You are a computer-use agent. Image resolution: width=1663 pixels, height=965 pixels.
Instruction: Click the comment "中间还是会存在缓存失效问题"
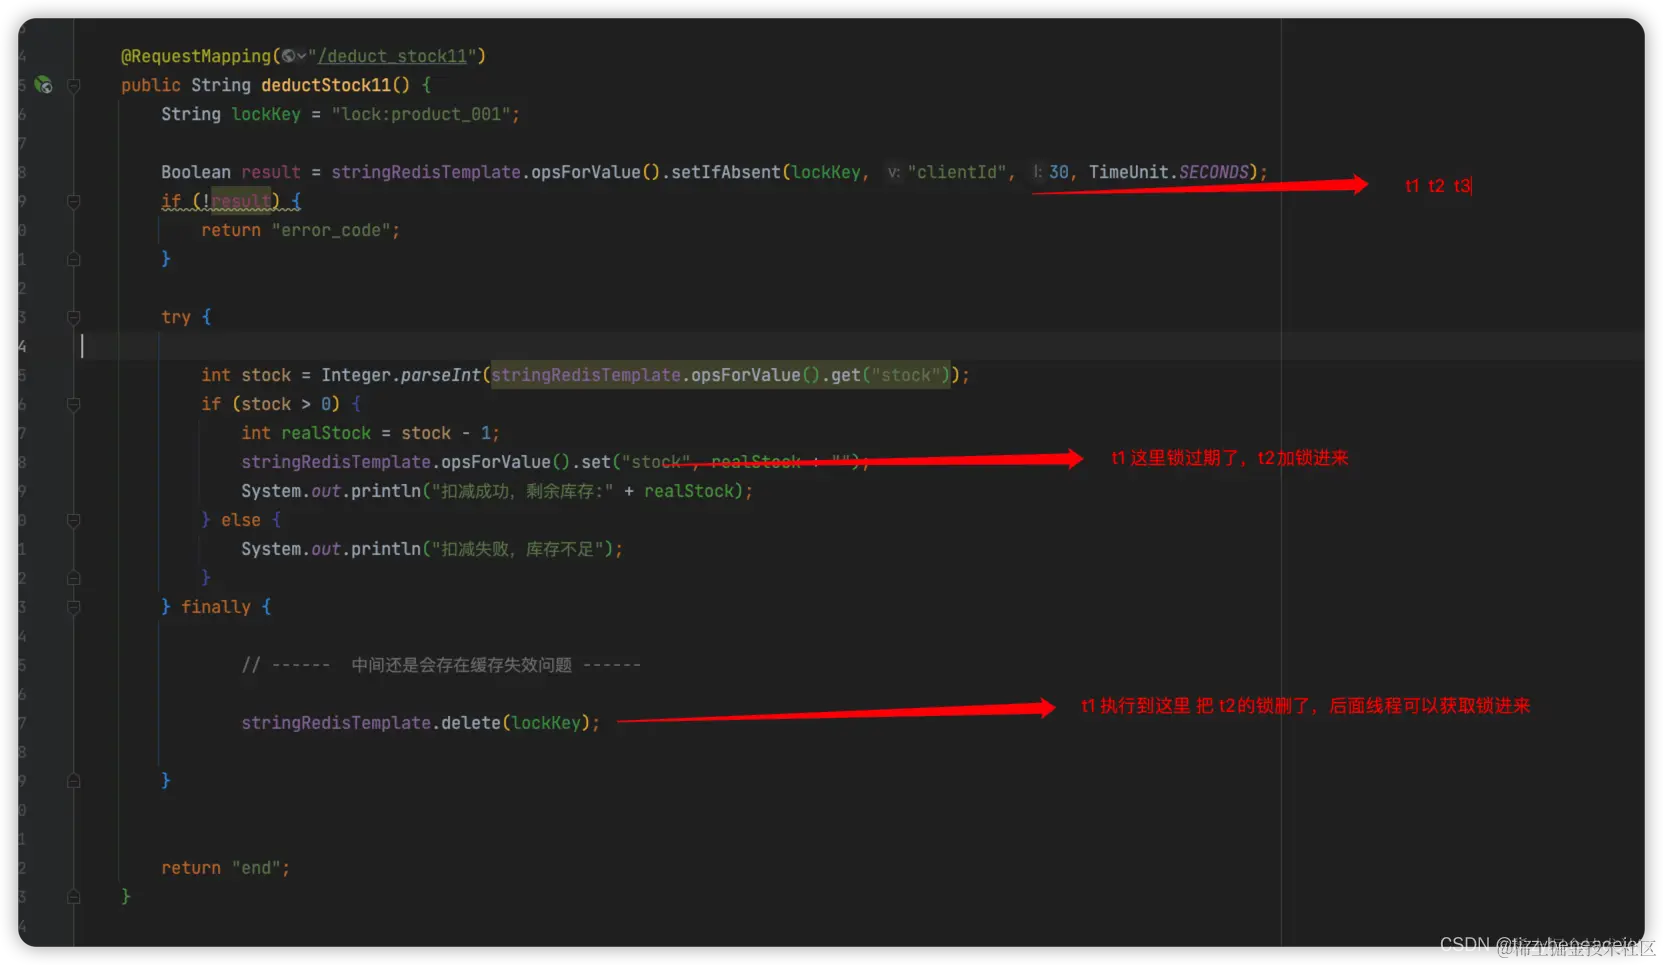pos(461,665)
